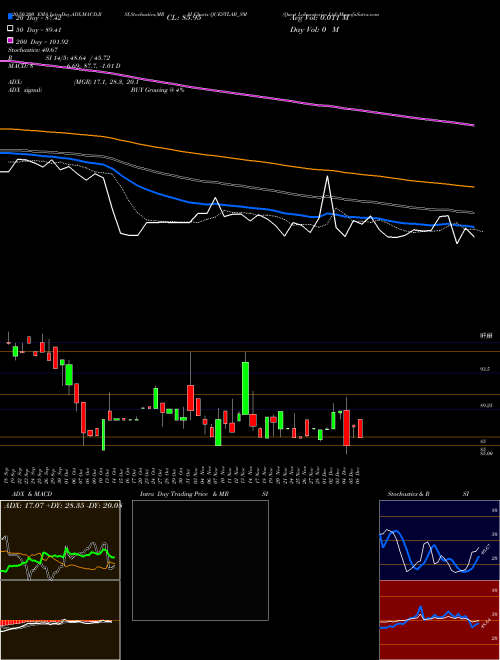
Task: Click the ADX (MGR) 17.1, 28.3, 20.1 values
Action: point(106,82)
